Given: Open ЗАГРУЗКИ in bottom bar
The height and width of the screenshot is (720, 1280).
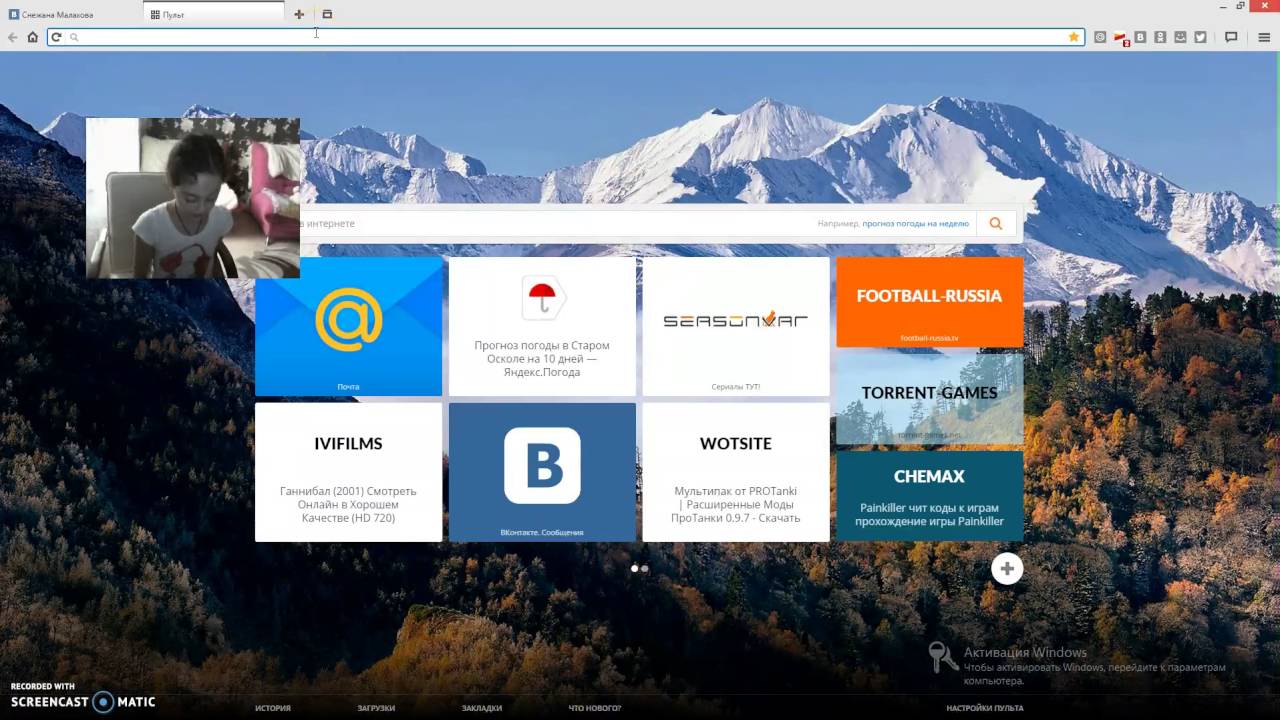Looking at the screenshot, I should [x=376, y=708].
